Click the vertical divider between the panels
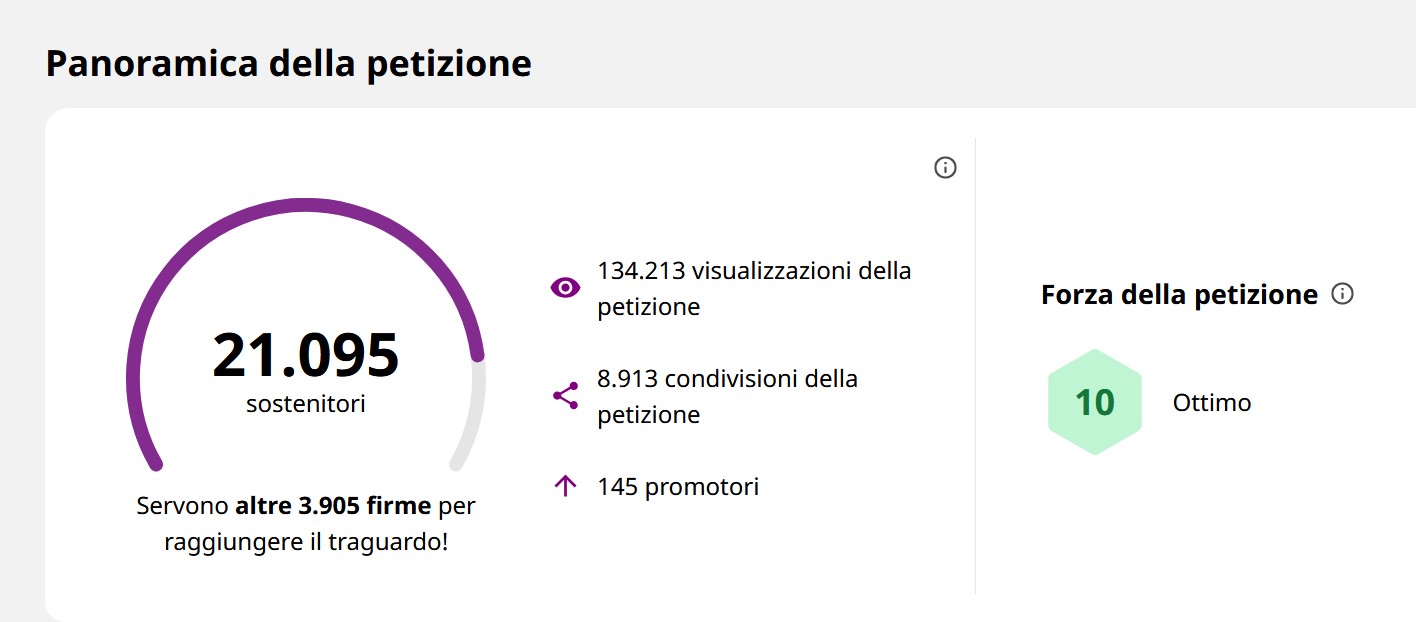 click(975, 366)
